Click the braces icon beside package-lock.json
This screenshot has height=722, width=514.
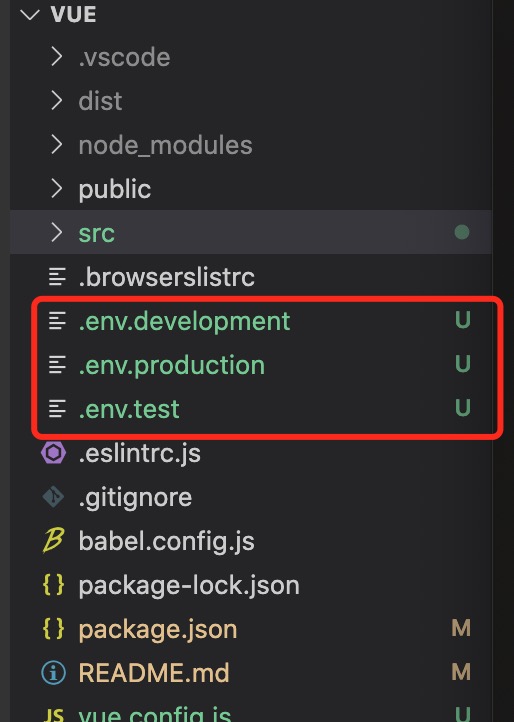tap(53, 585)
